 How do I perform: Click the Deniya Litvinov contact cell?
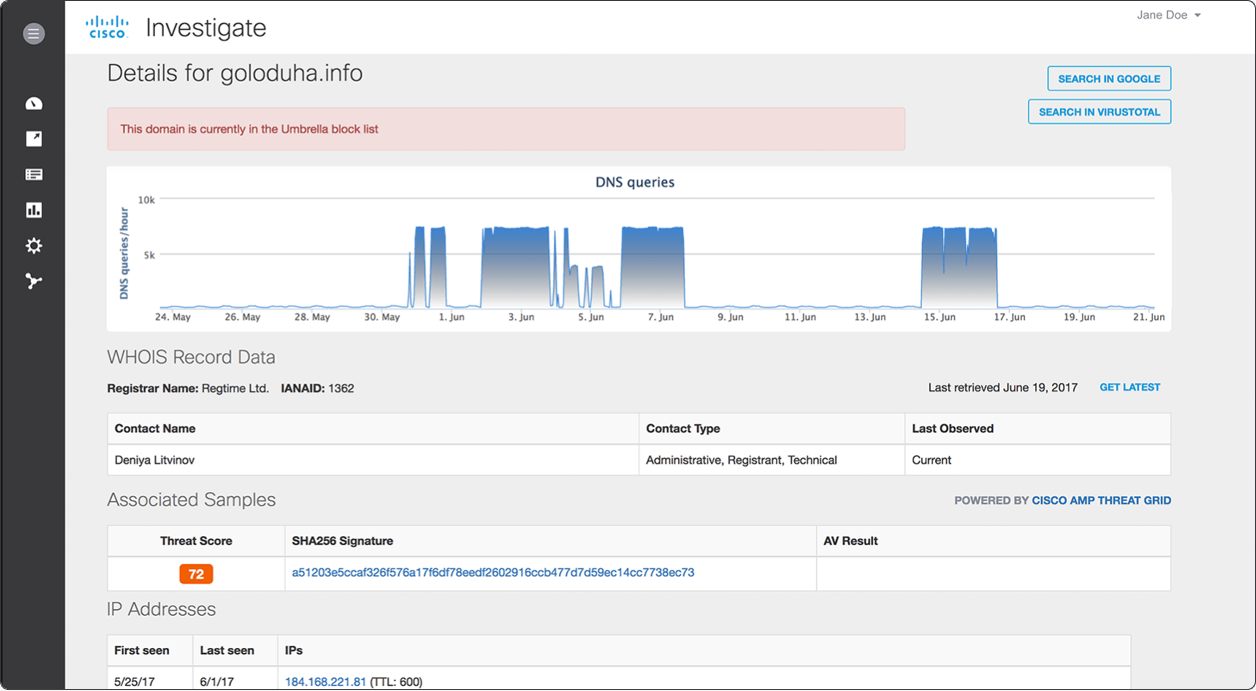coord(373,460)
